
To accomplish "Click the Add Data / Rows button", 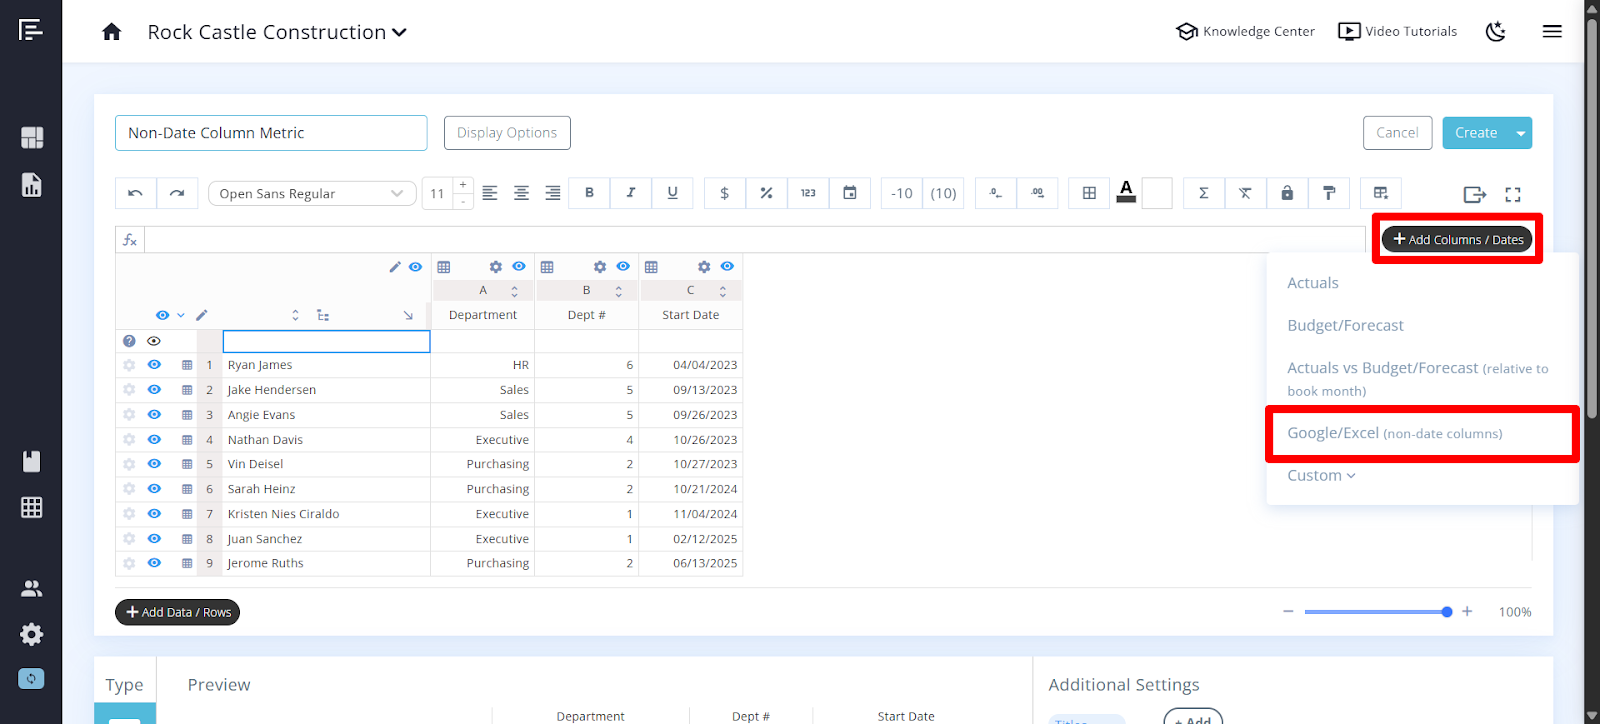I will 178,612.
